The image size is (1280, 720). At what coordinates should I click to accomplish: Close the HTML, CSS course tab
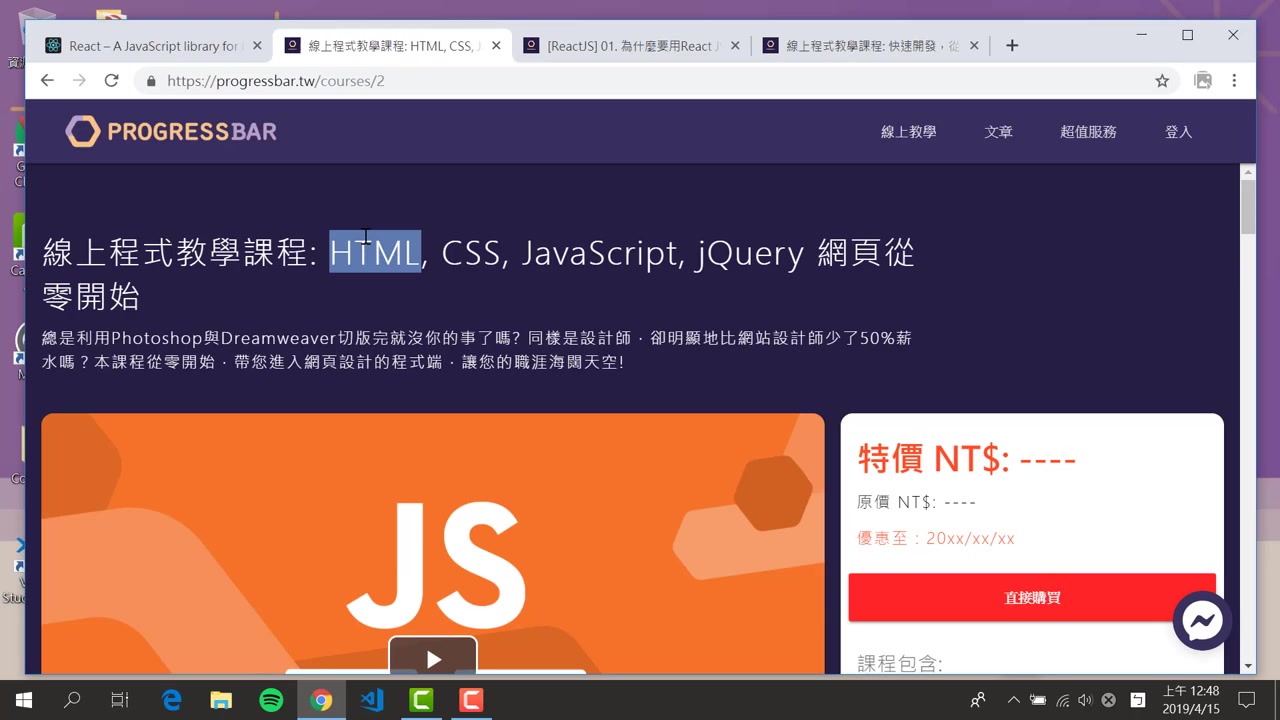[x=497, y=46]
